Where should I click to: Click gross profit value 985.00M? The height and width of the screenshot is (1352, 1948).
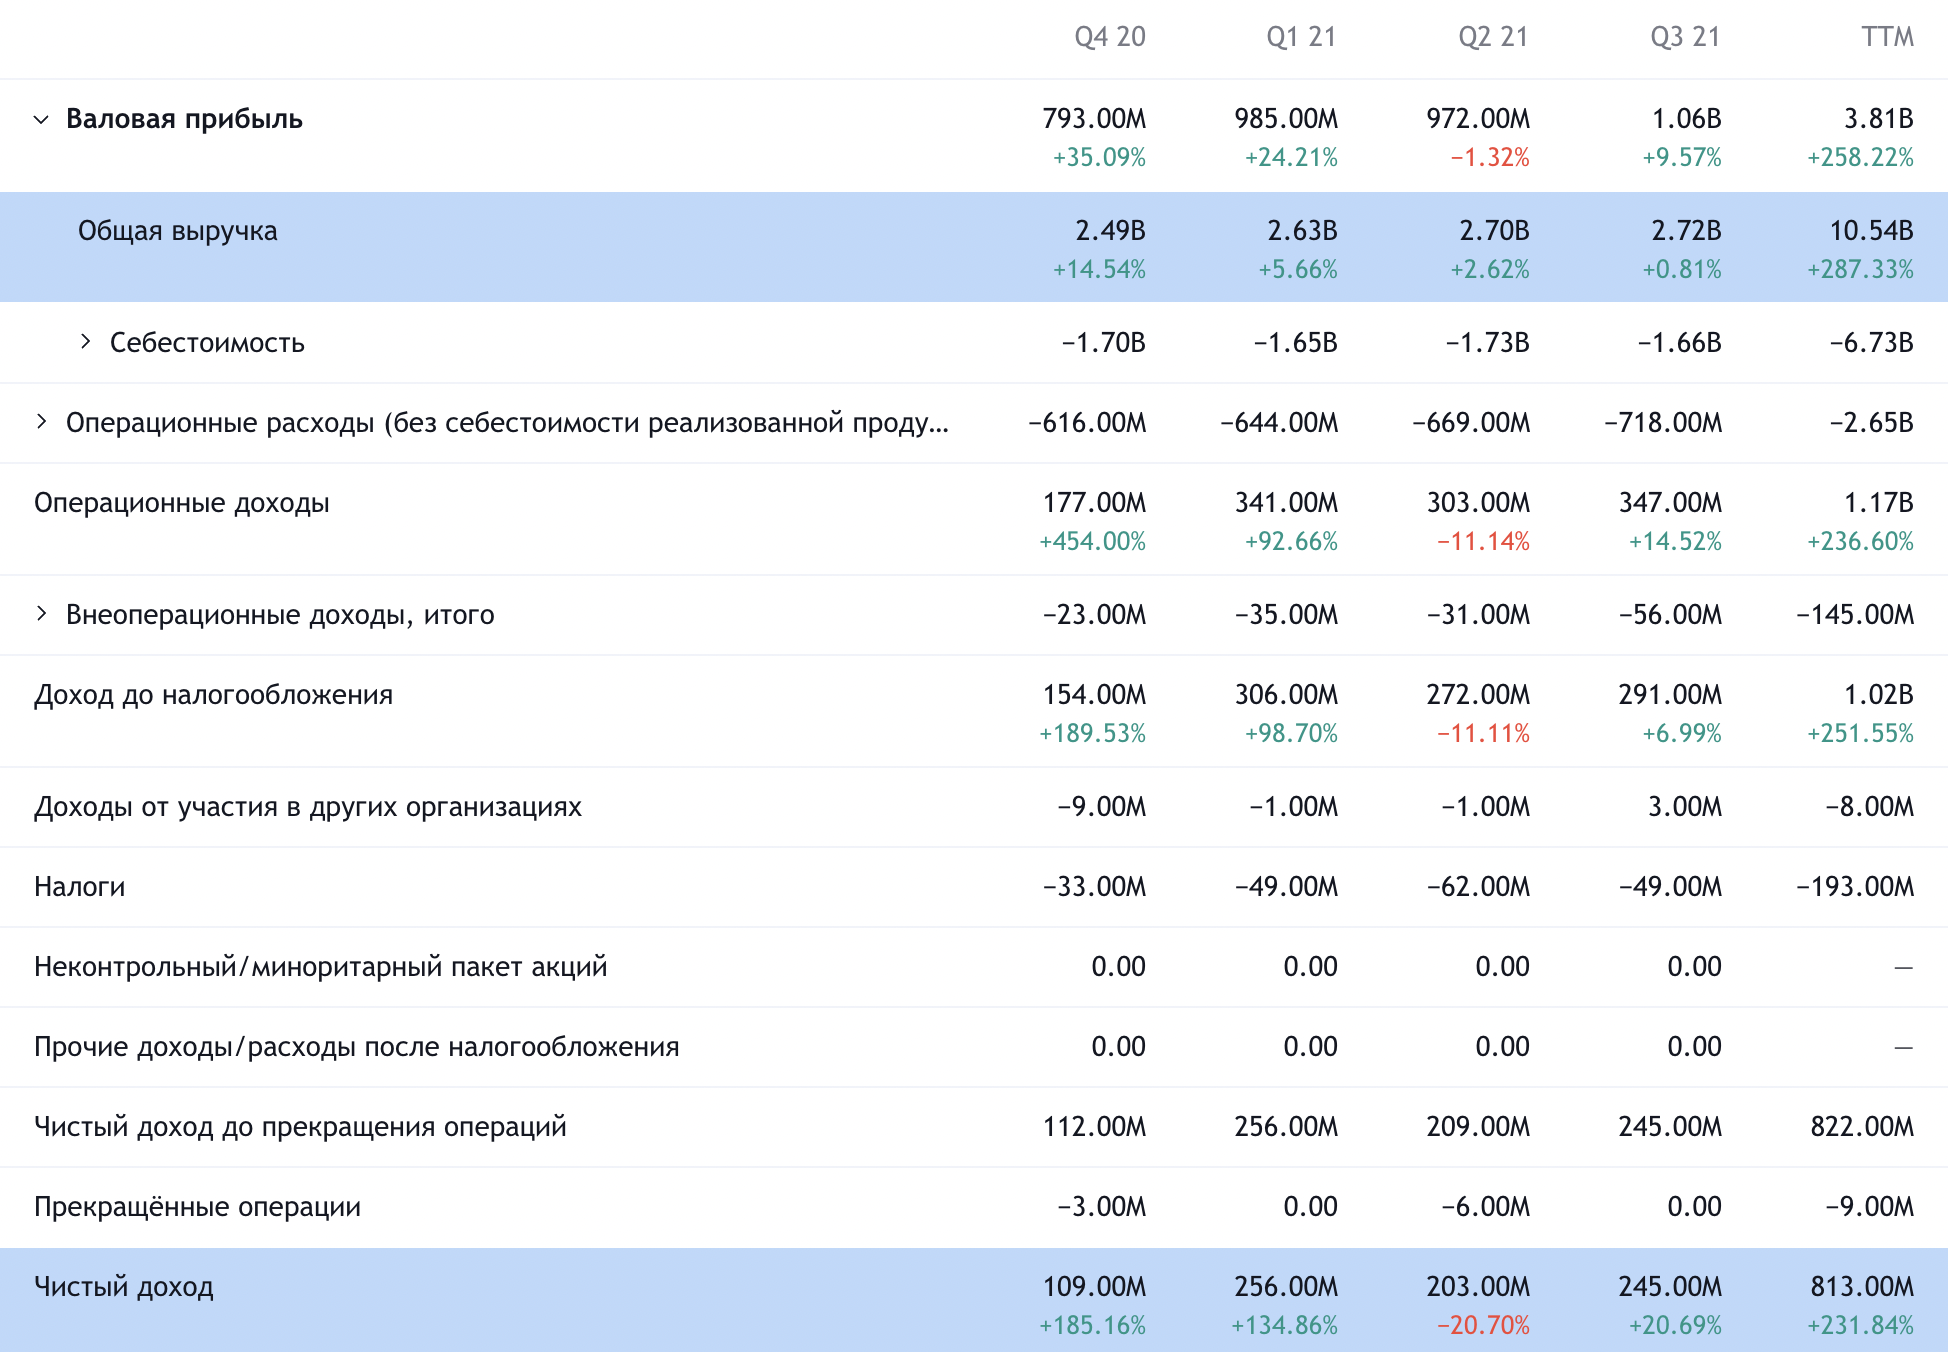tap(1286, 119)
